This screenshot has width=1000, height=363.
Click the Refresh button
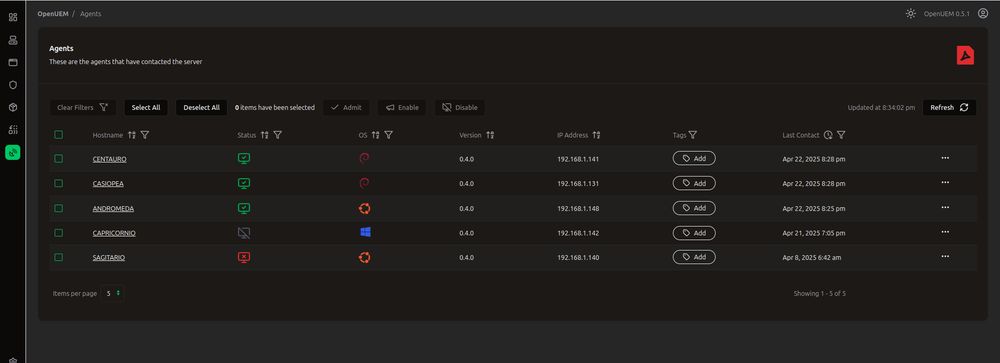(x=949, y=108)
